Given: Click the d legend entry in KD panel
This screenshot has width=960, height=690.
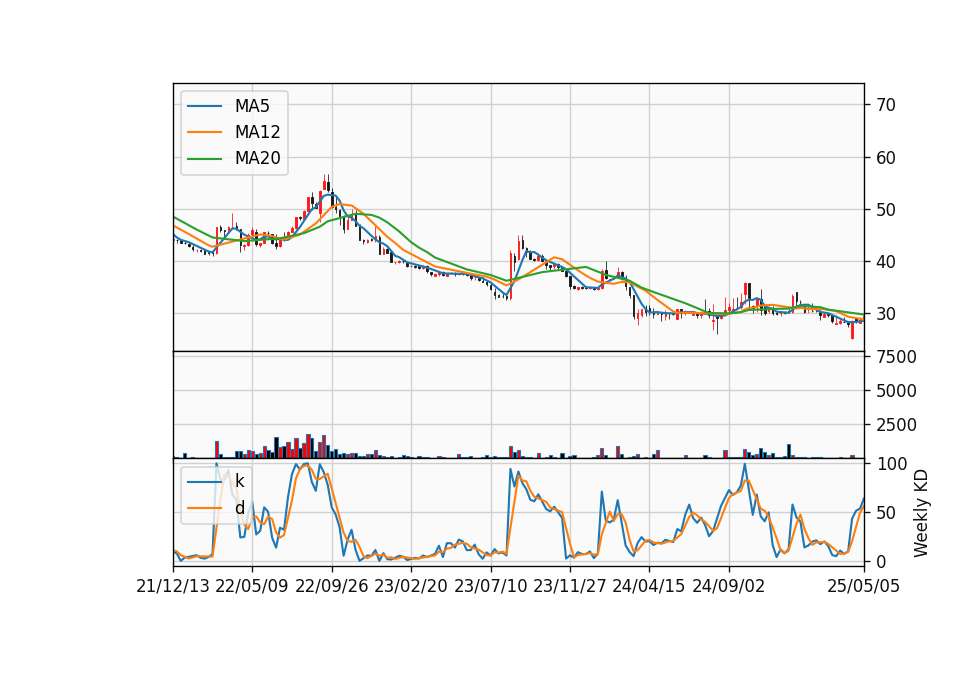Looking at the screenshot, I should [x=239, y=508].
